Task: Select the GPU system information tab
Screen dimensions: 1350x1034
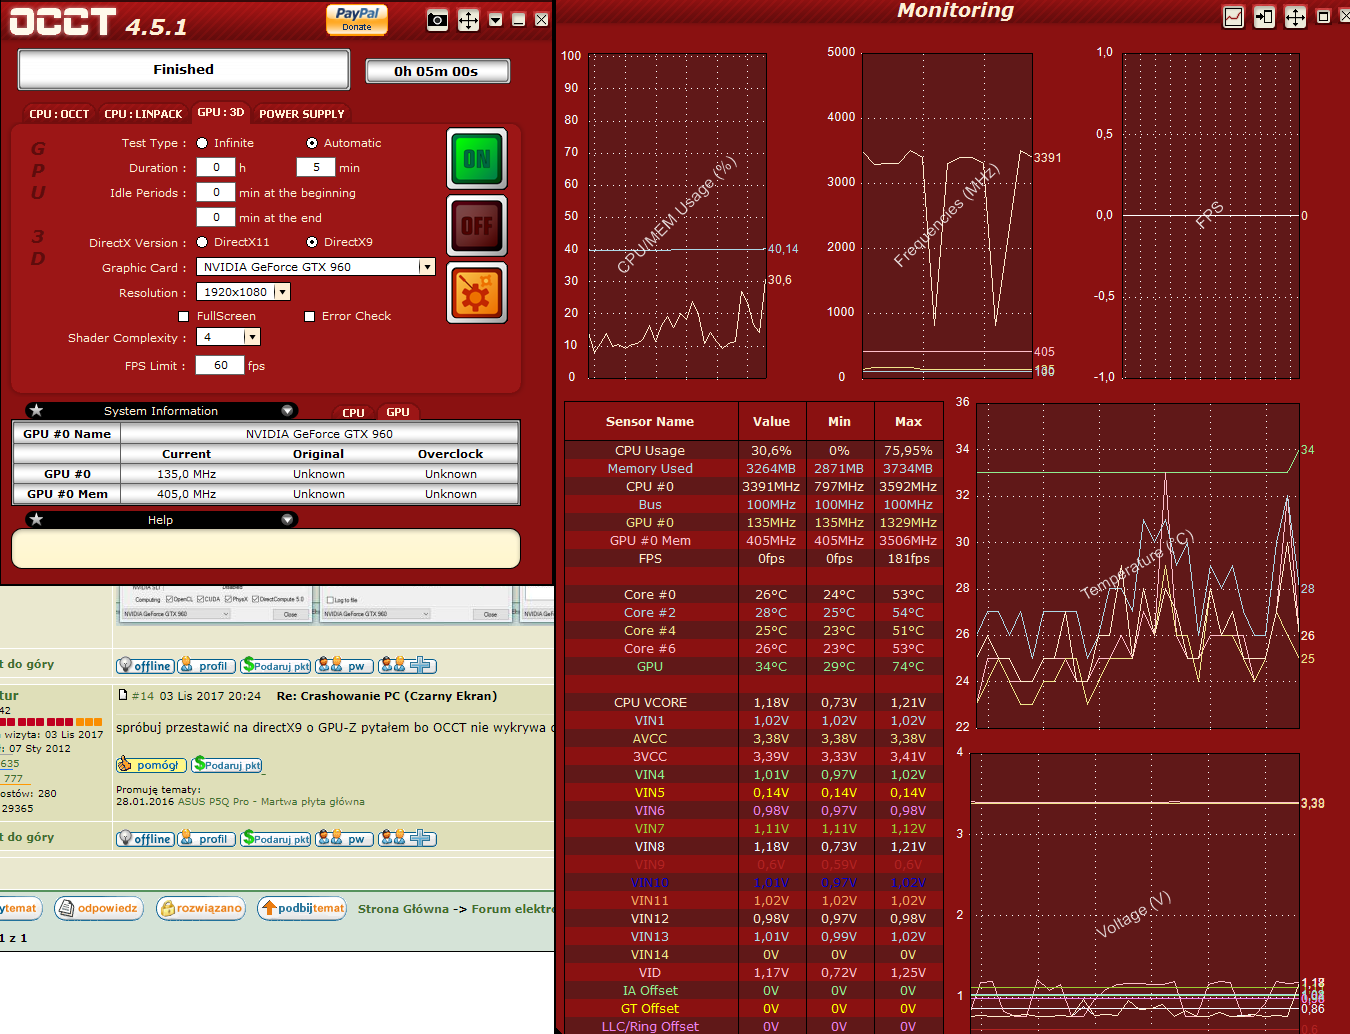Action: 398,412
